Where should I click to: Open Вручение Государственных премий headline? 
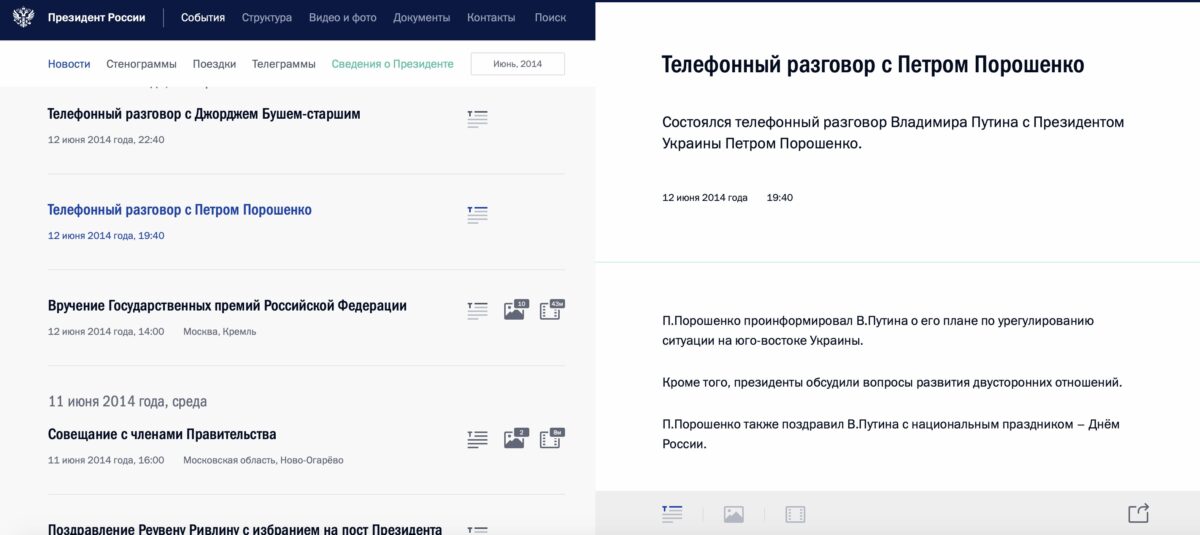click(227, 306)
